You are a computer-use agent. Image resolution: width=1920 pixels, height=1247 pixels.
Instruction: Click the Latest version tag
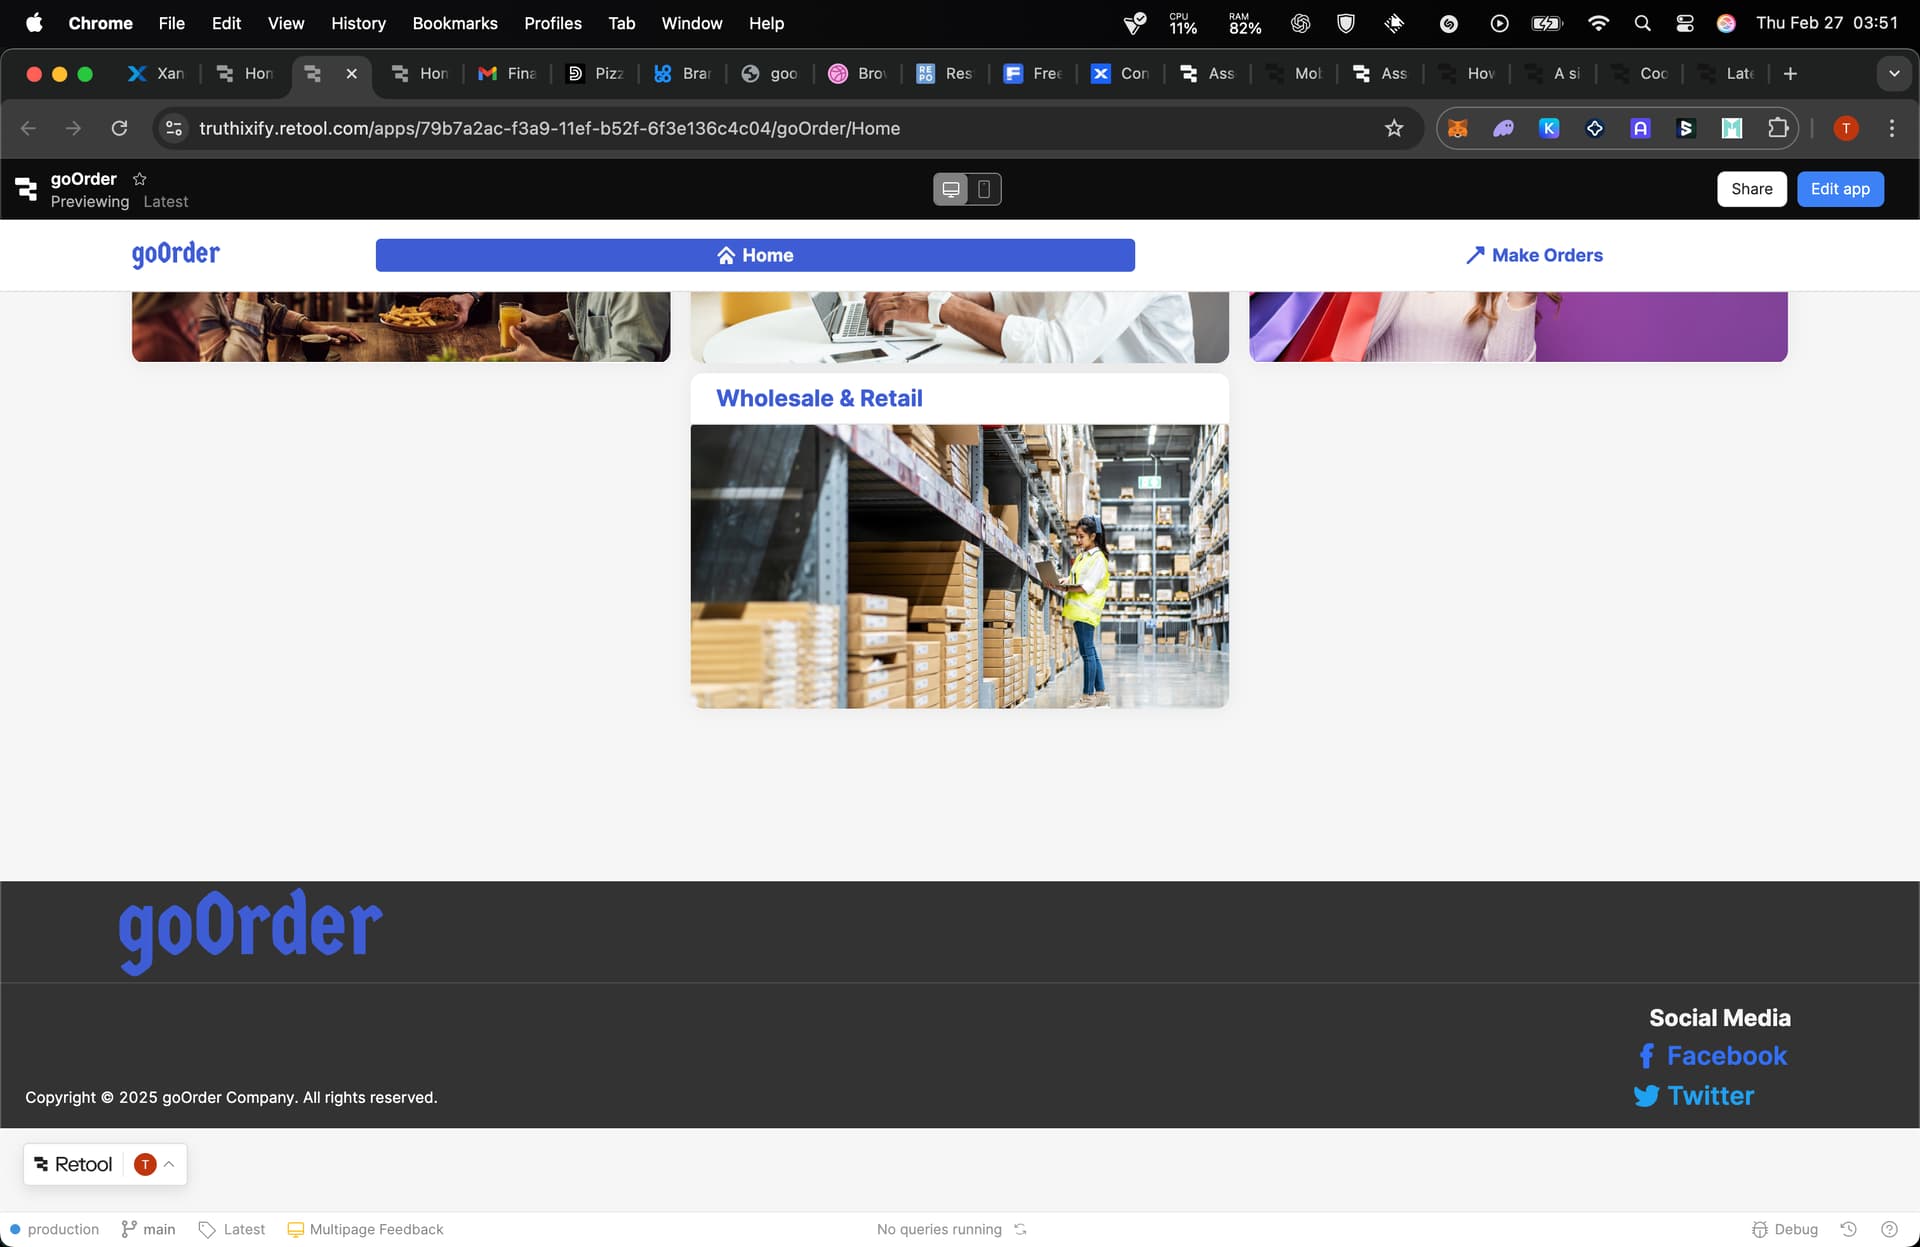coord(232,1229)
